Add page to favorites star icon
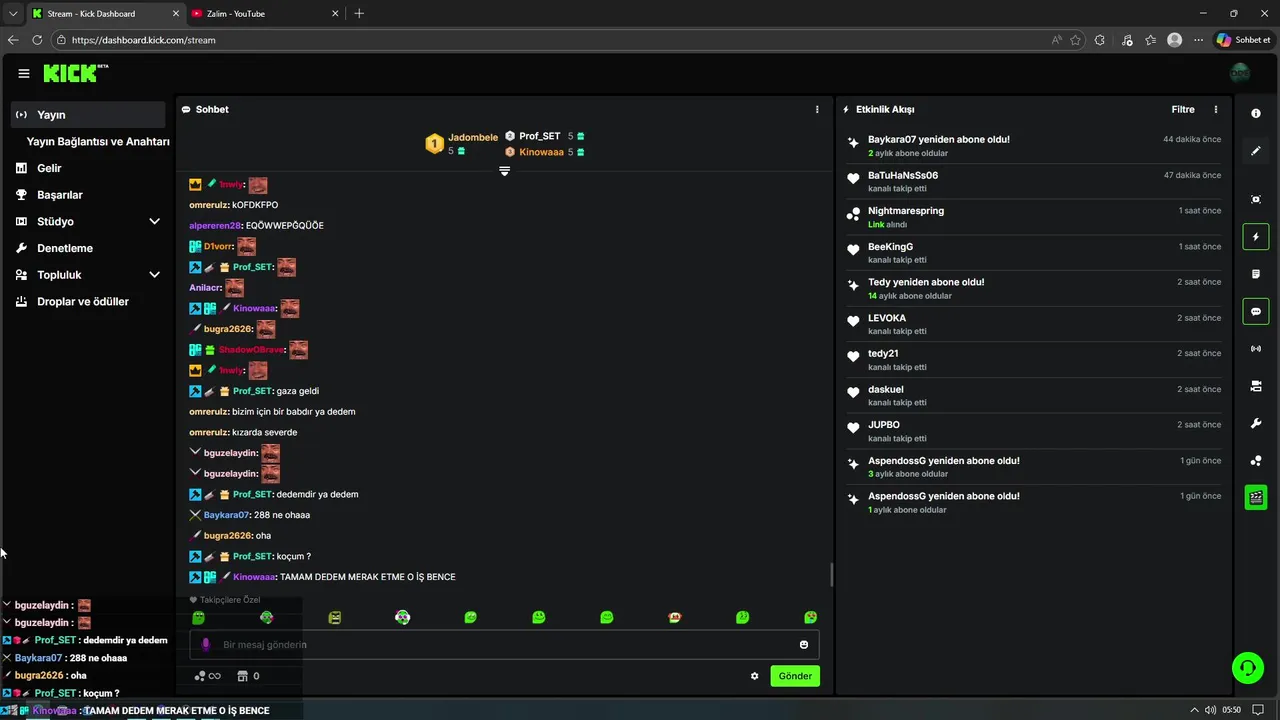Image resolution: width=1280 pixels, height=720 pixels. pos(1075,40)
